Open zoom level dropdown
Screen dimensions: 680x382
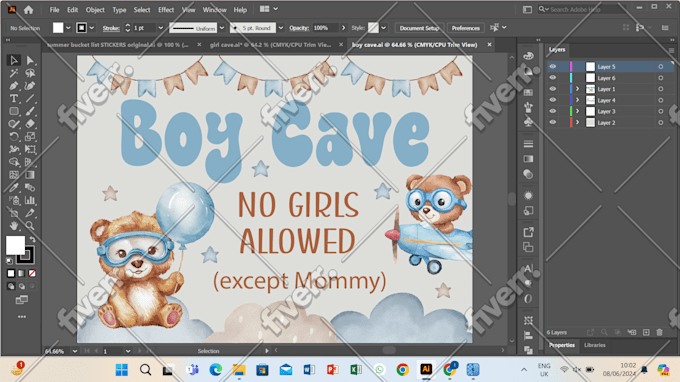75,351
